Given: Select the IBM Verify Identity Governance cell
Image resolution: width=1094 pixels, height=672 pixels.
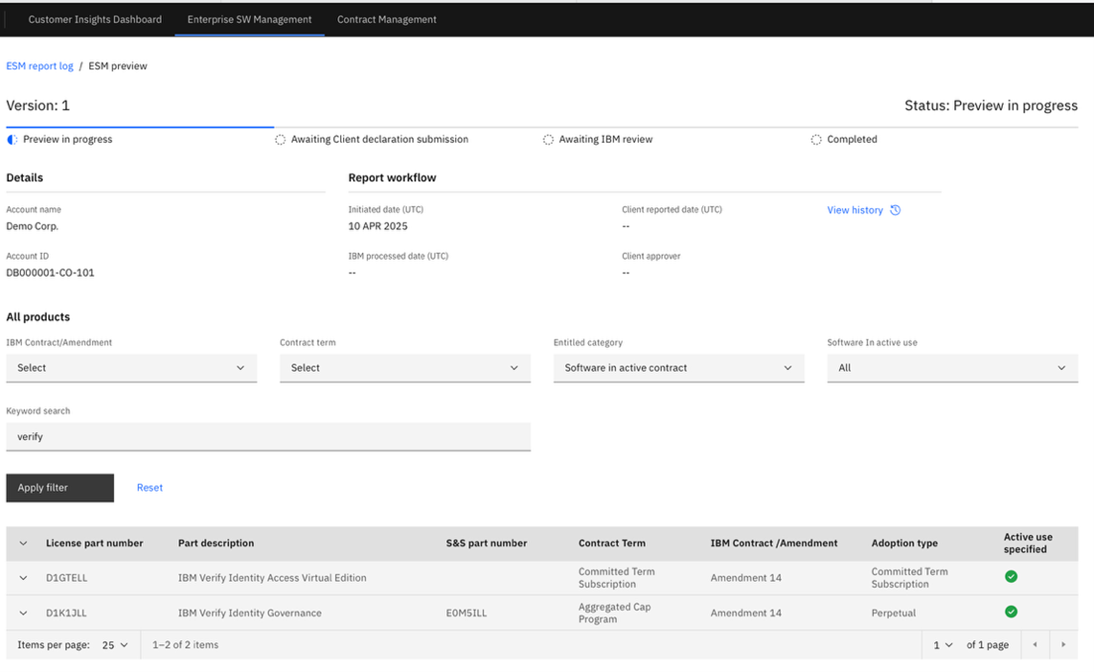Looking at the screenshot, I should [x=250, y=613].
